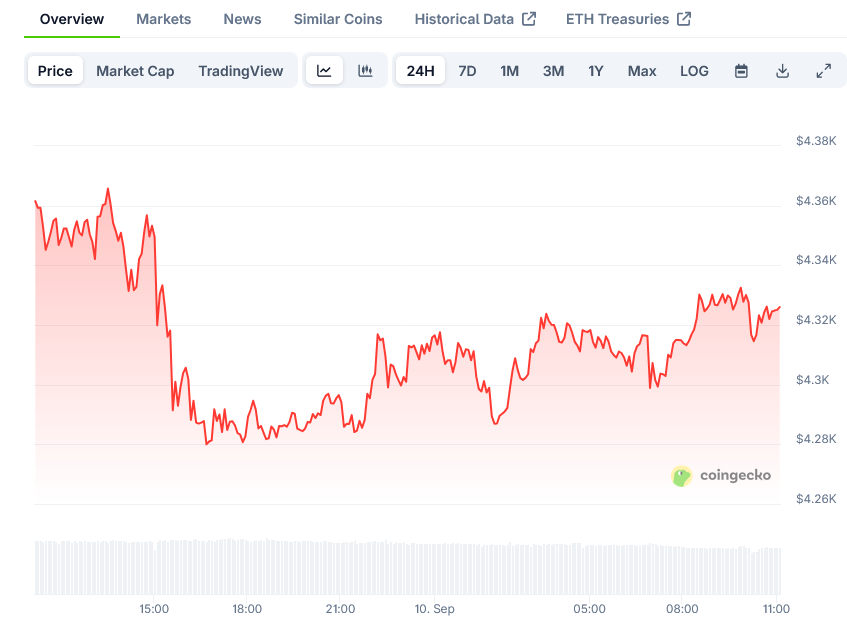This screenshot has height=625, width=847.
Task: Expand chart to fullscreen
Action: pyautogui.click(x=823, y=71)
